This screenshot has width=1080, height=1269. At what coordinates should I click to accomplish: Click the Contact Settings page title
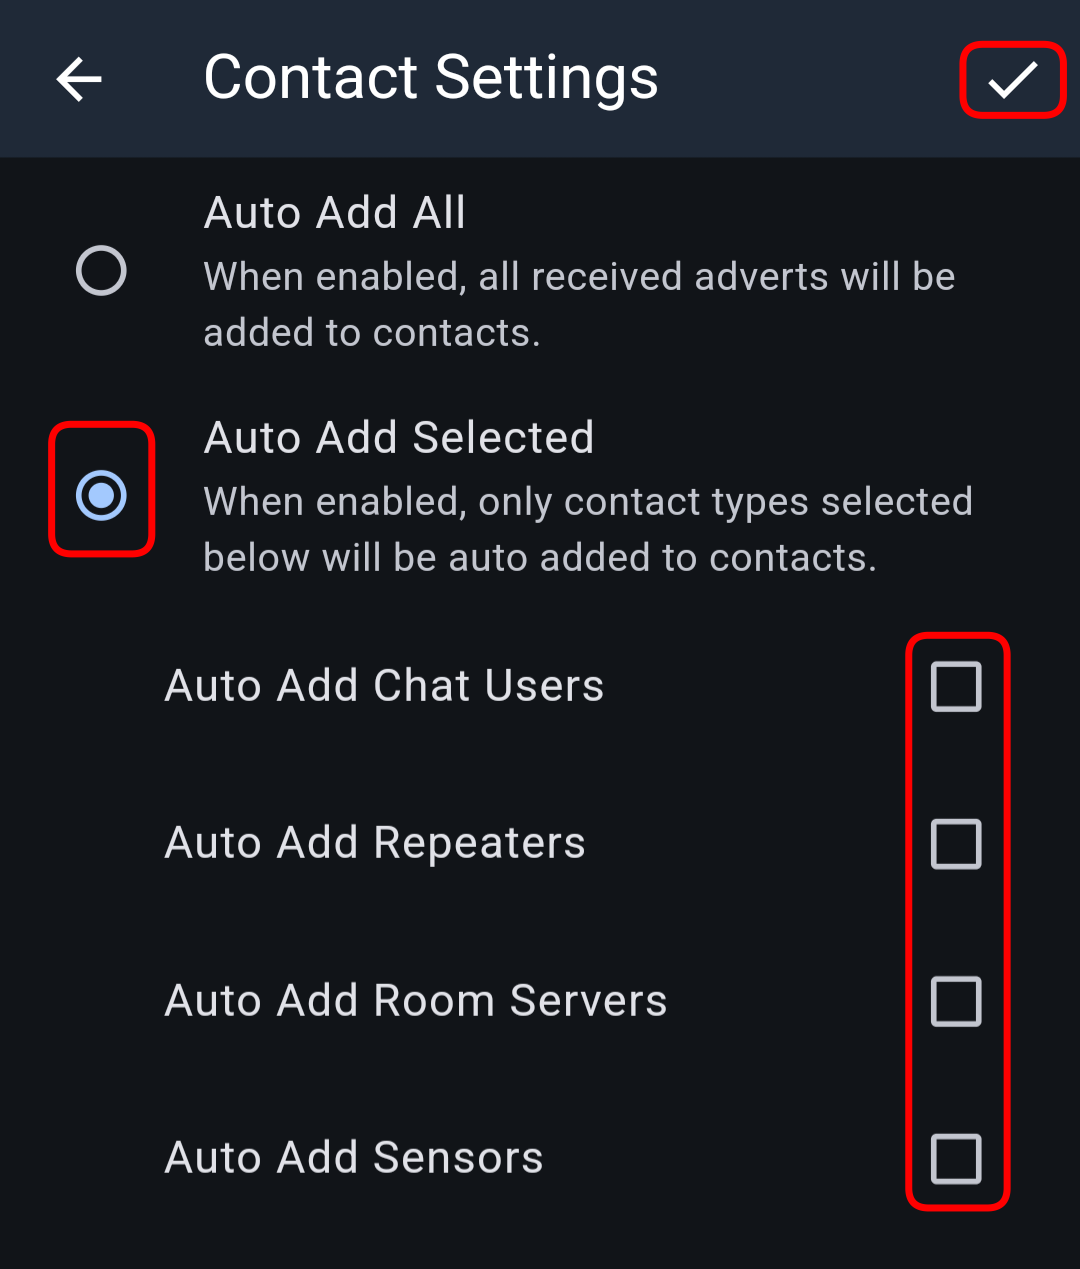click(x=431, y=78)
